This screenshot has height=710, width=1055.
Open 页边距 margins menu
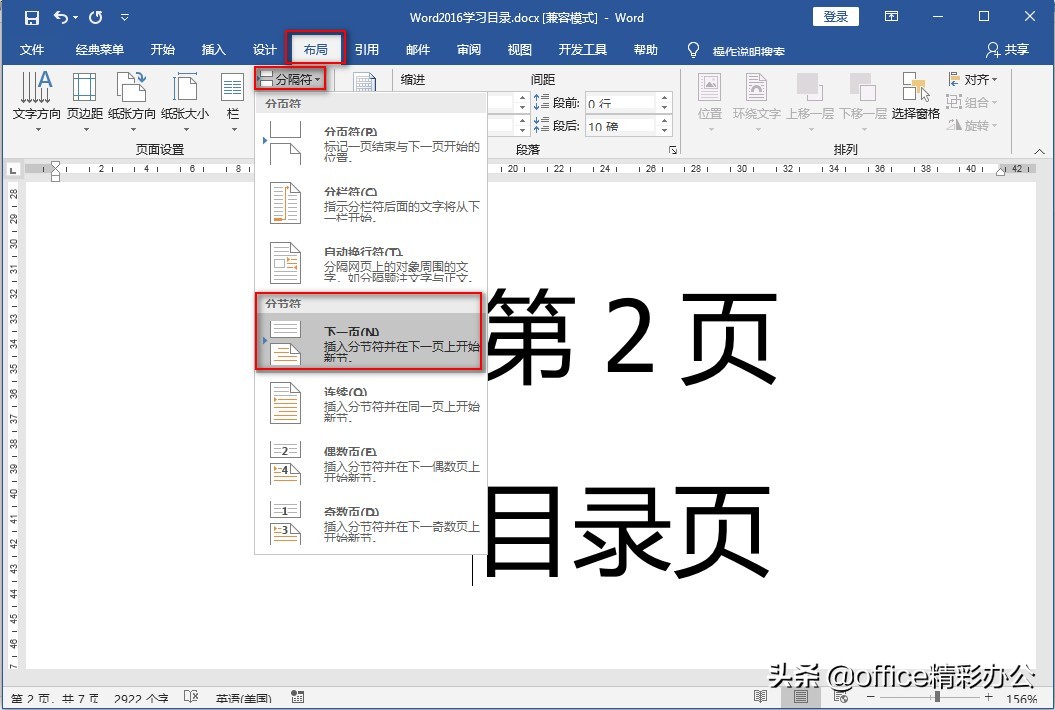[85, 101]
